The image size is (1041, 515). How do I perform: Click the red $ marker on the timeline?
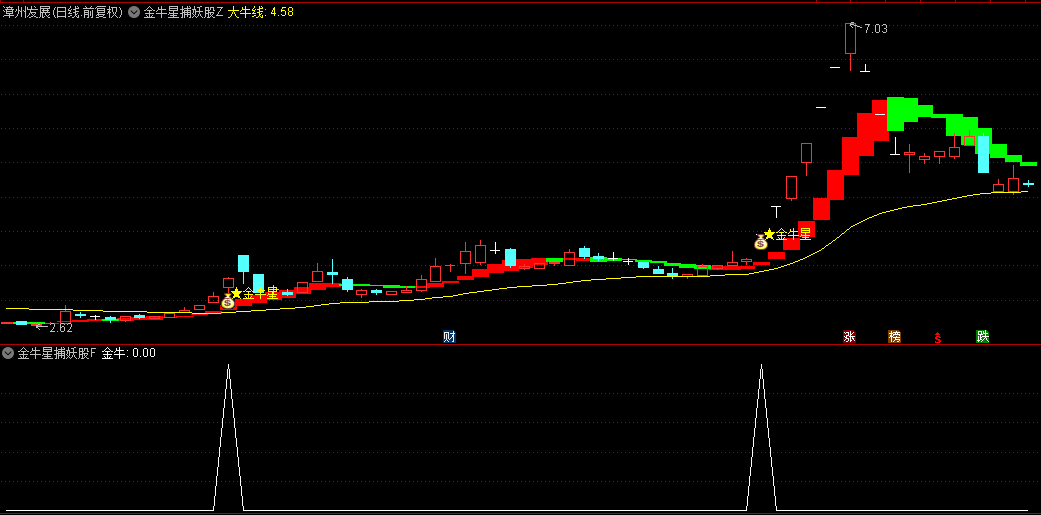[x=938, y=337]
